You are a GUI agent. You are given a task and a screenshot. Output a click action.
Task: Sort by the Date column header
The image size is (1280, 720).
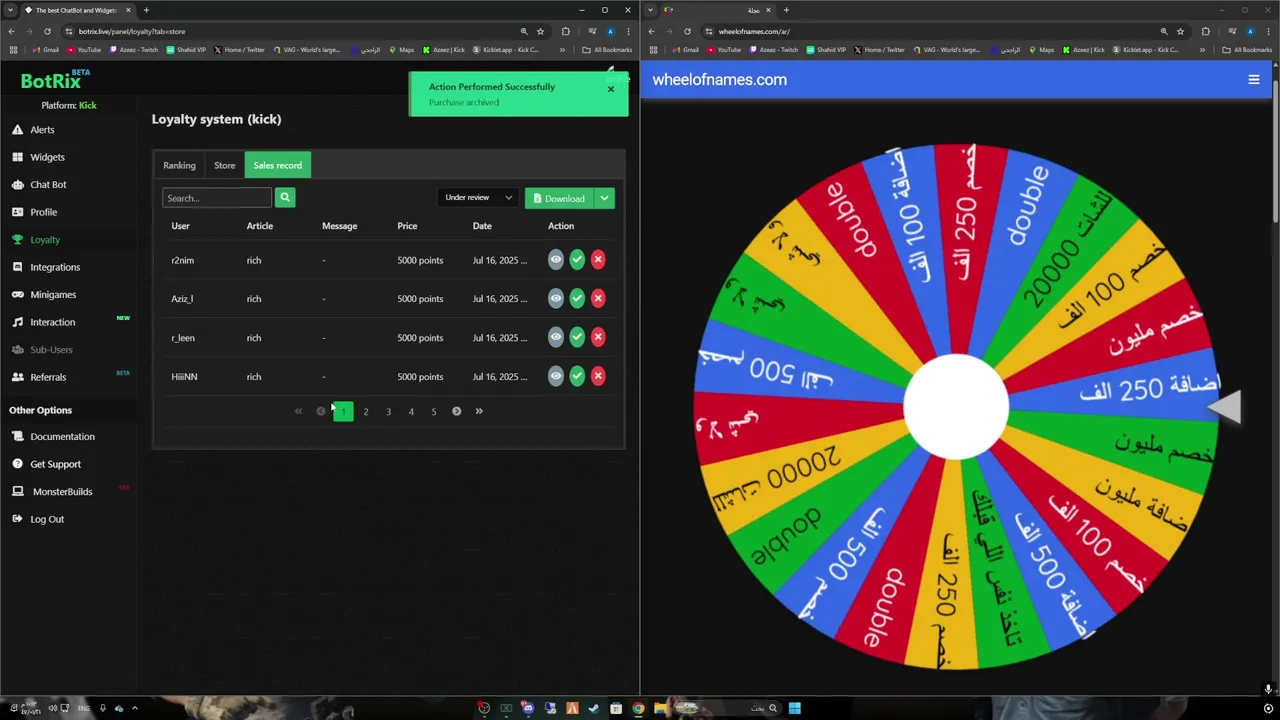click(482, 226)
